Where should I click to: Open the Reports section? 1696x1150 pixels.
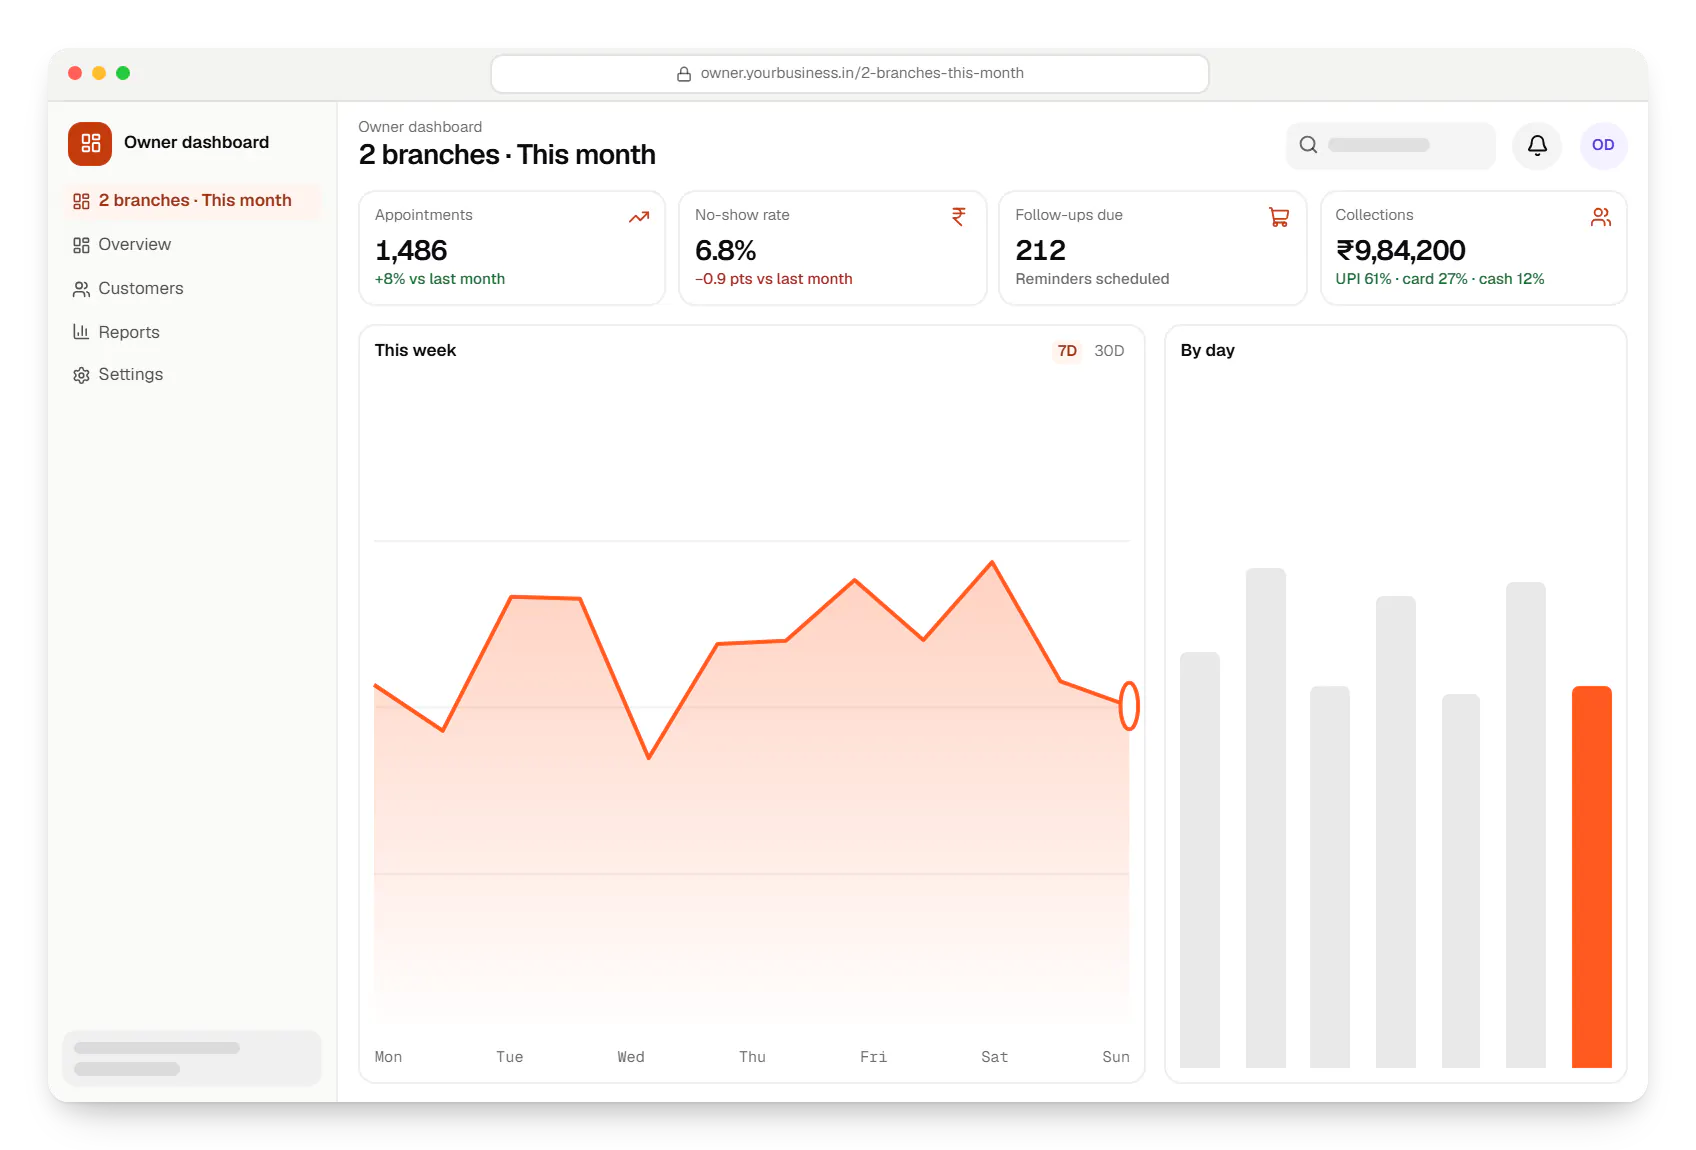tap(192, 332)
